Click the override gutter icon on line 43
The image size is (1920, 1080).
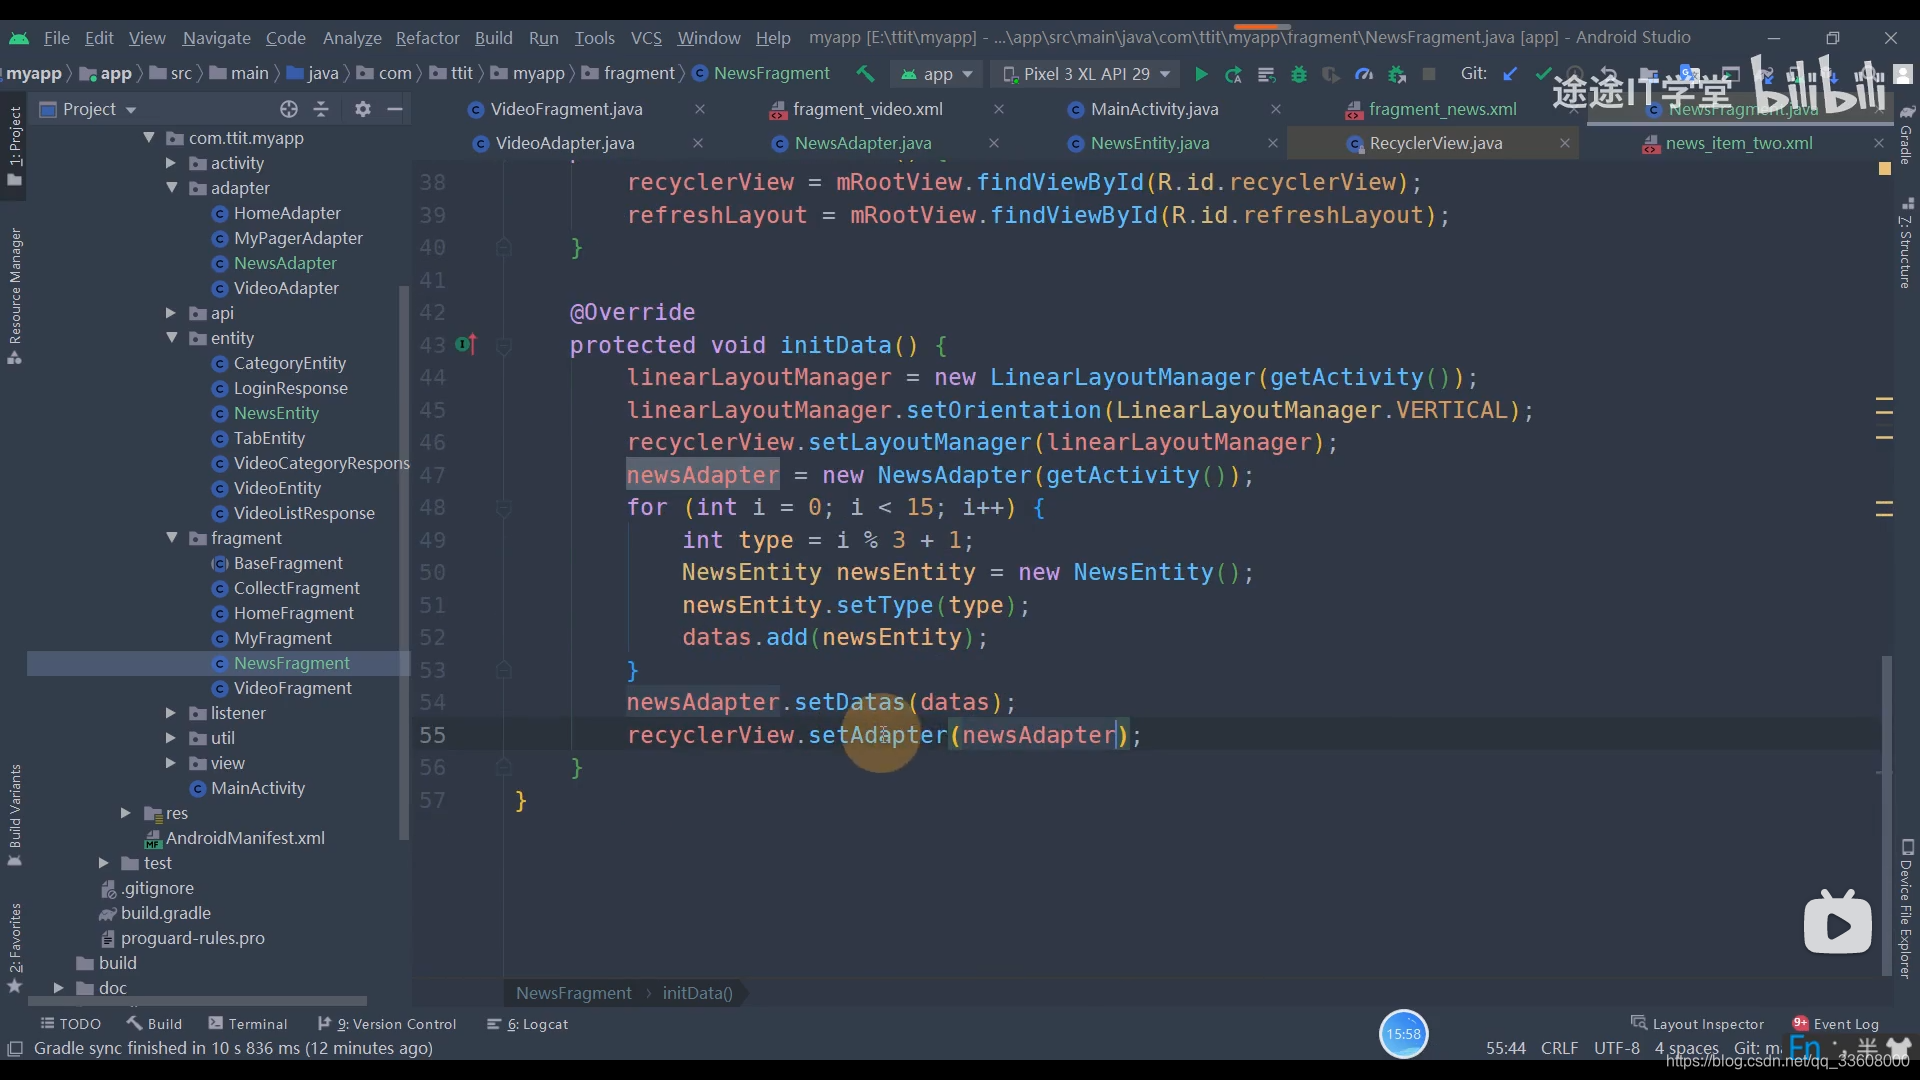[x=466, y=345]
